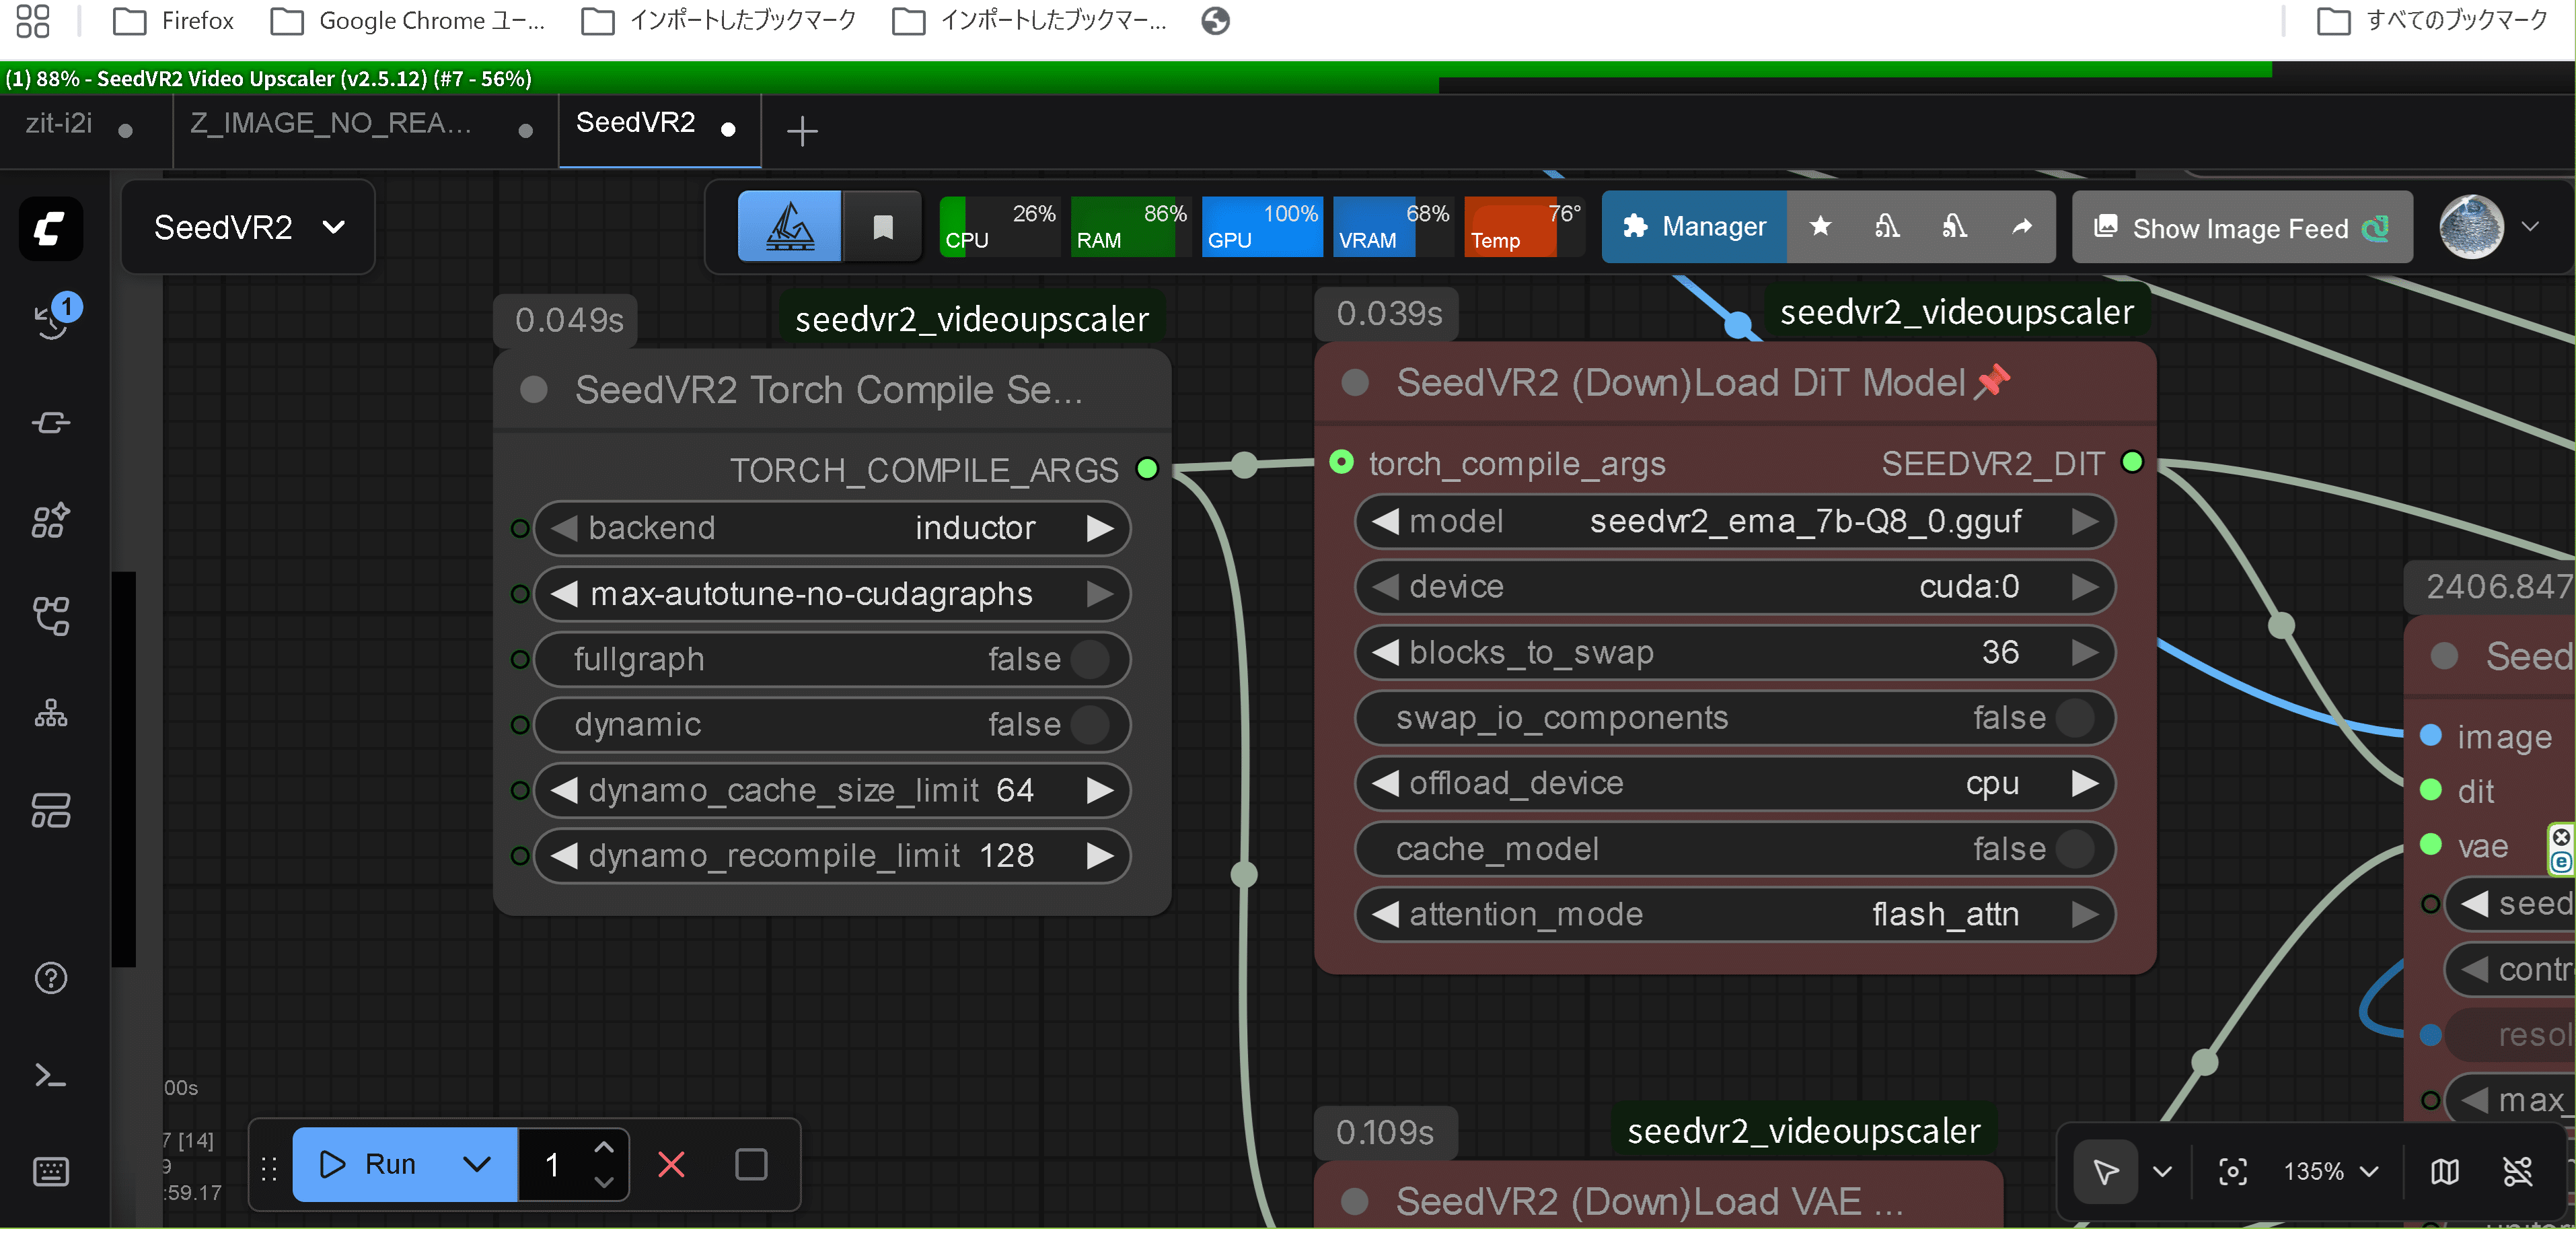
Task: Click the fit view icon in canvas toolbar
Action: (x=2232, y=1171)
